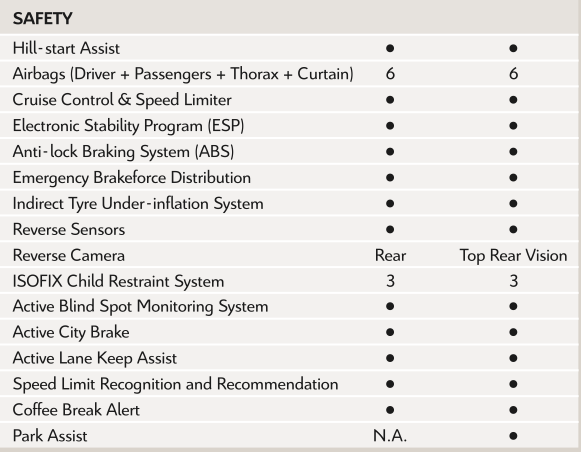This screenshot has width=581, height=452.
Task: Click the 'Top Rear Vision' value
Action: tap(513, 256)
